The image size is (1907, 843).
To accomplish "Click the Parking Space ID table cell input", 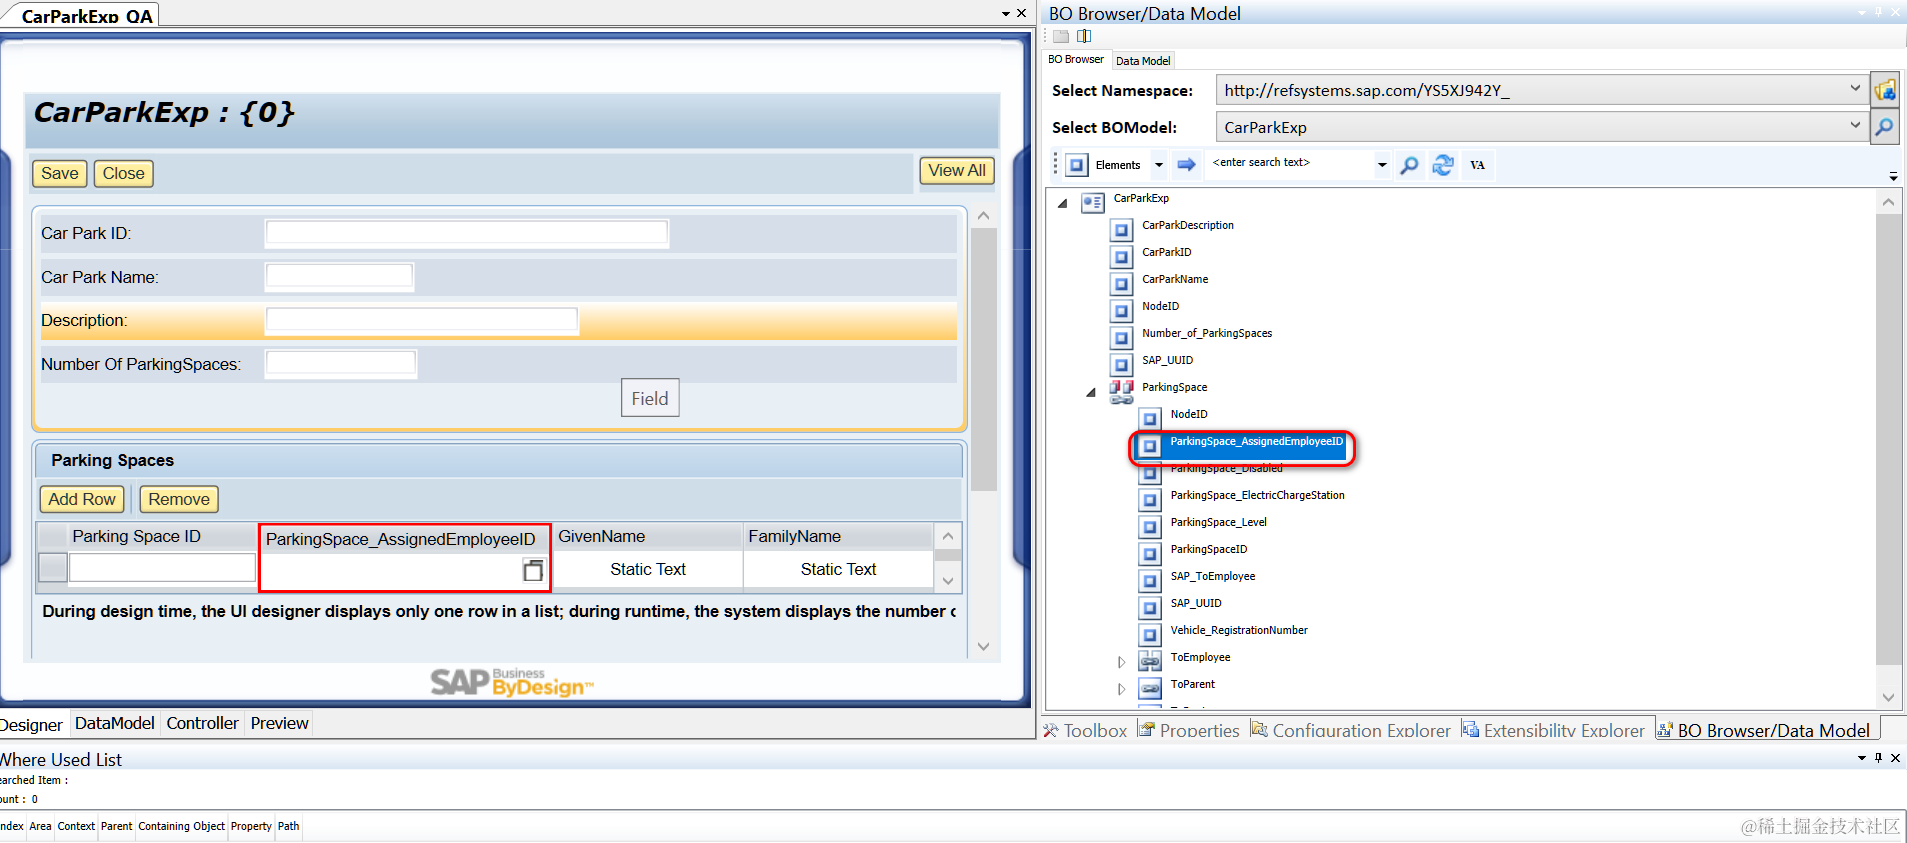I will point(162,568).
